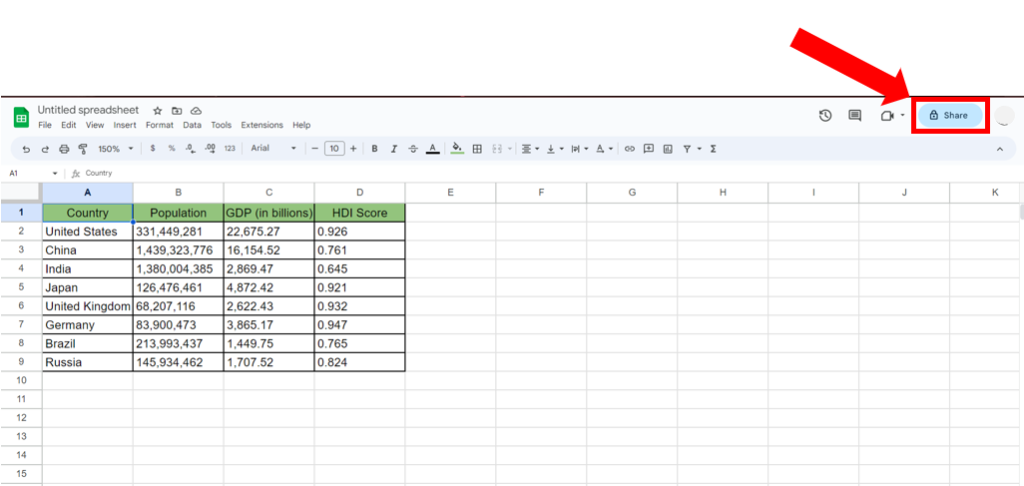Image resolution: width=1024 pixels, height=486 pixels.
Task: Click the Share button
Action: (x=949, y=115)
